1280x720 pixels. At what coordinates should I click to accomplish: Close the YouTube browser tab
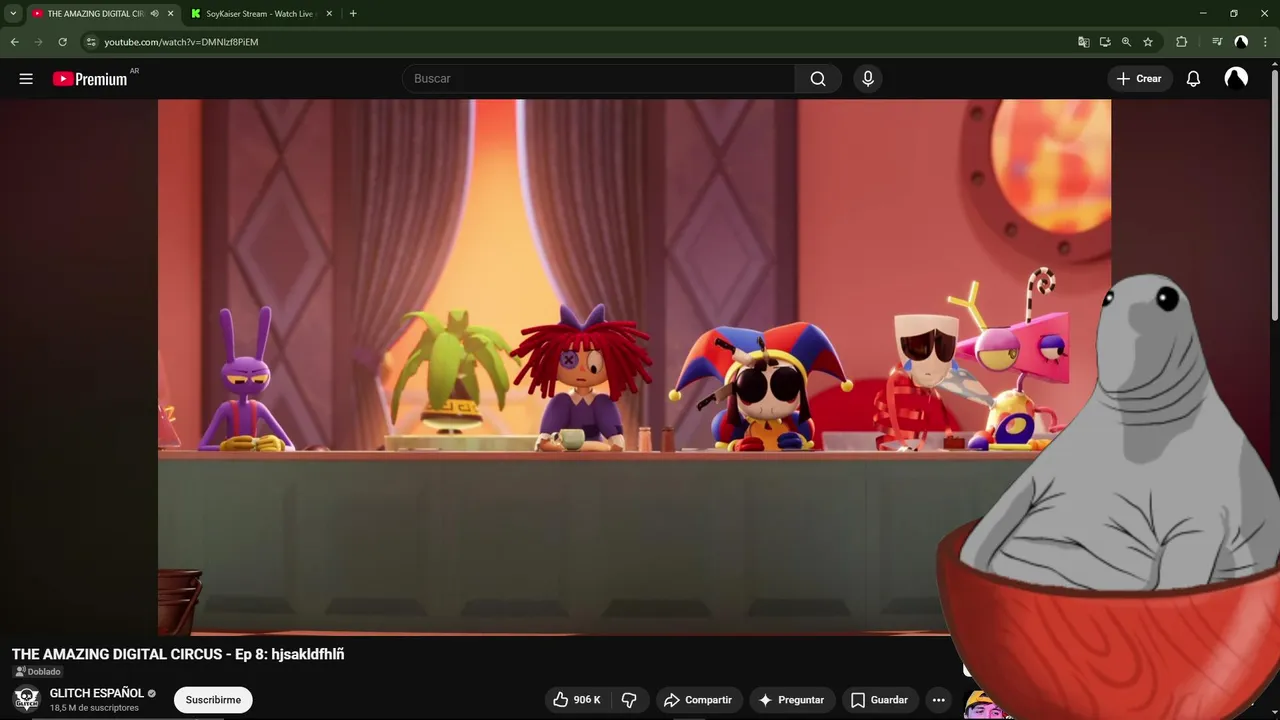pos(170,14)
